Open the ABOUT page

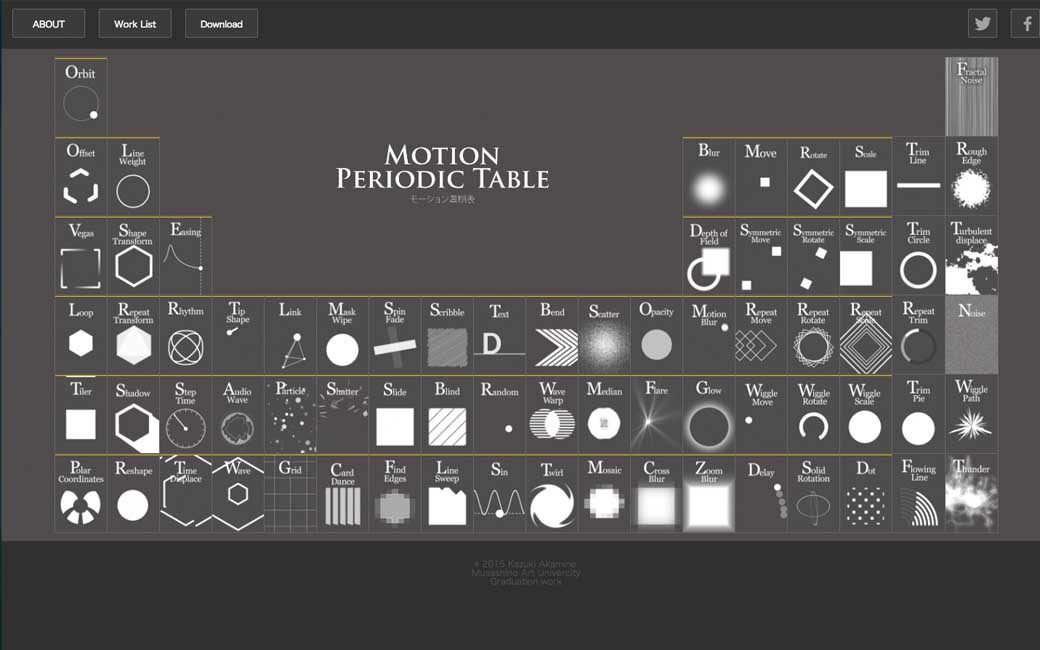point(48,24)
